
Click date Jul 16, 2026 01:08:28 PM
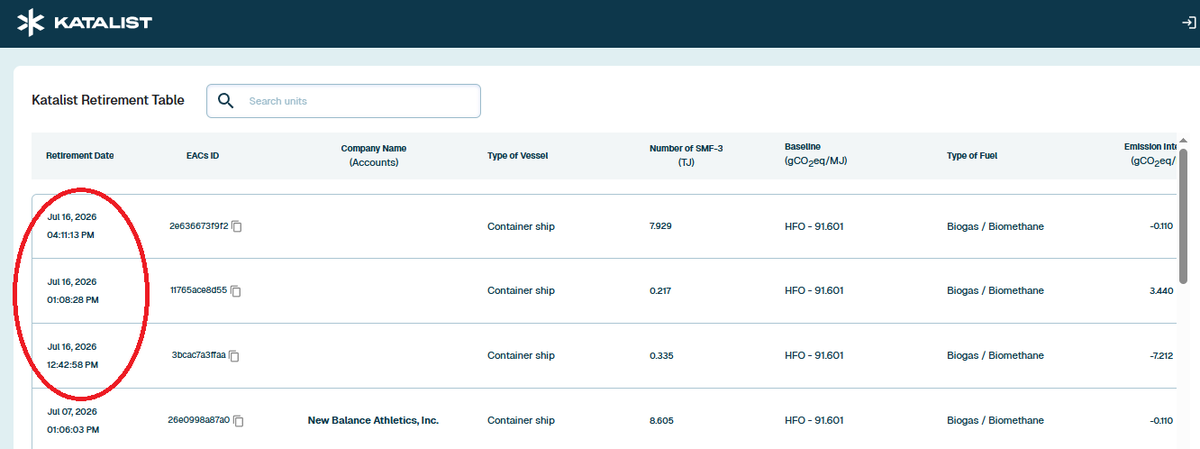[73, 291]
